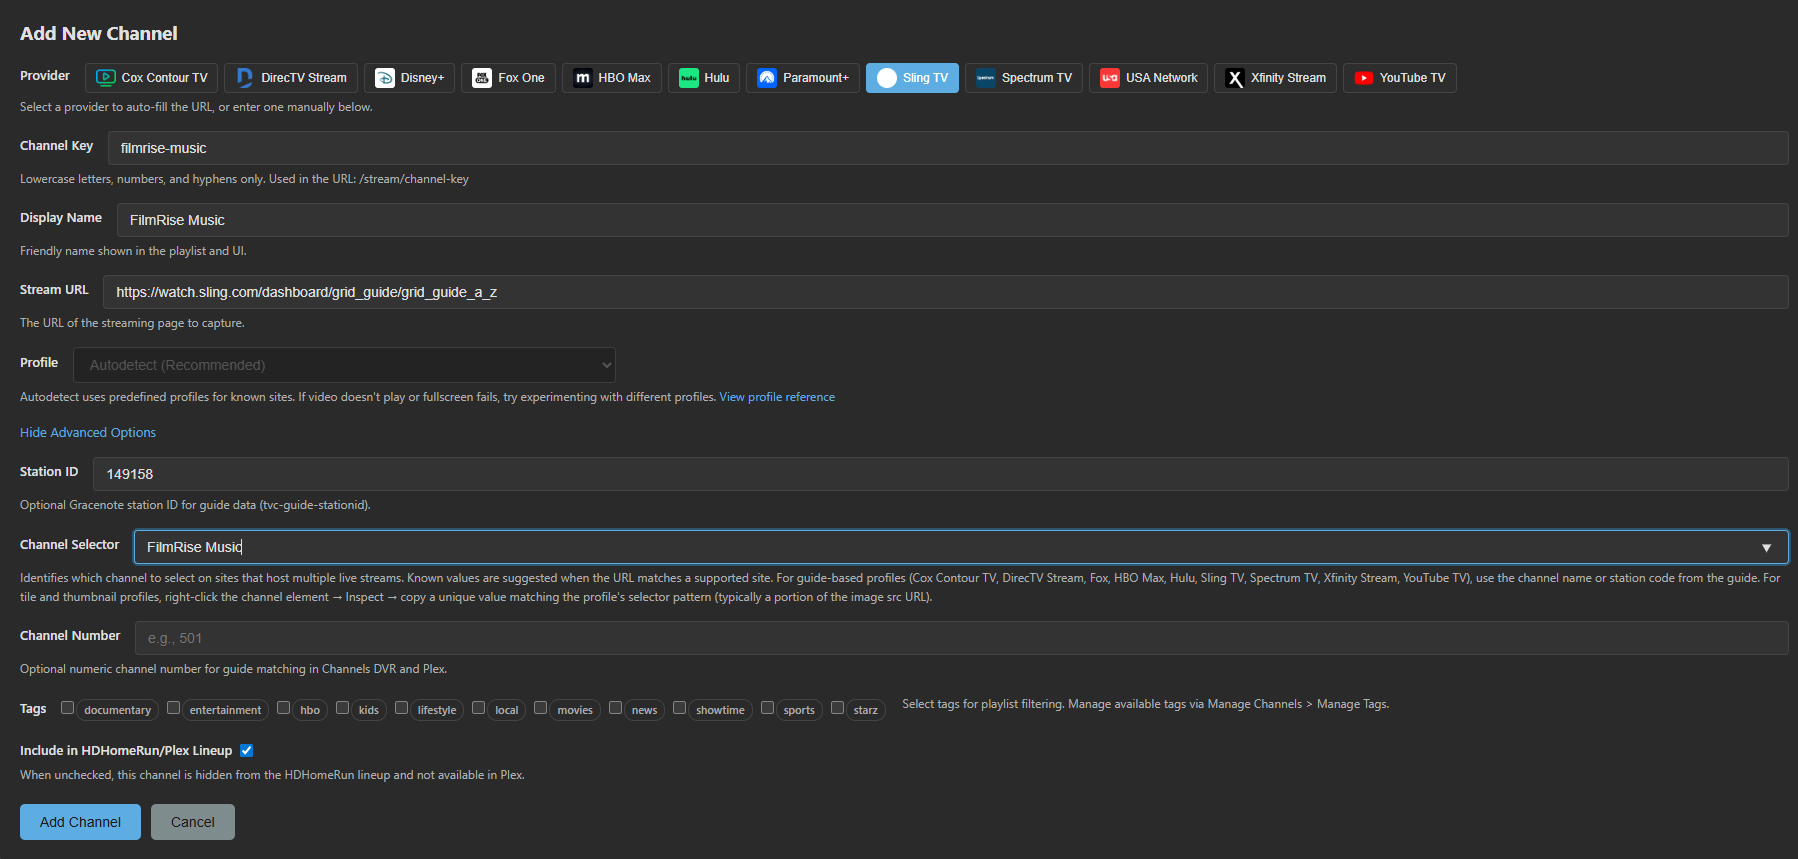Select the Paramount+ provider icon

(x=767, y=78)
